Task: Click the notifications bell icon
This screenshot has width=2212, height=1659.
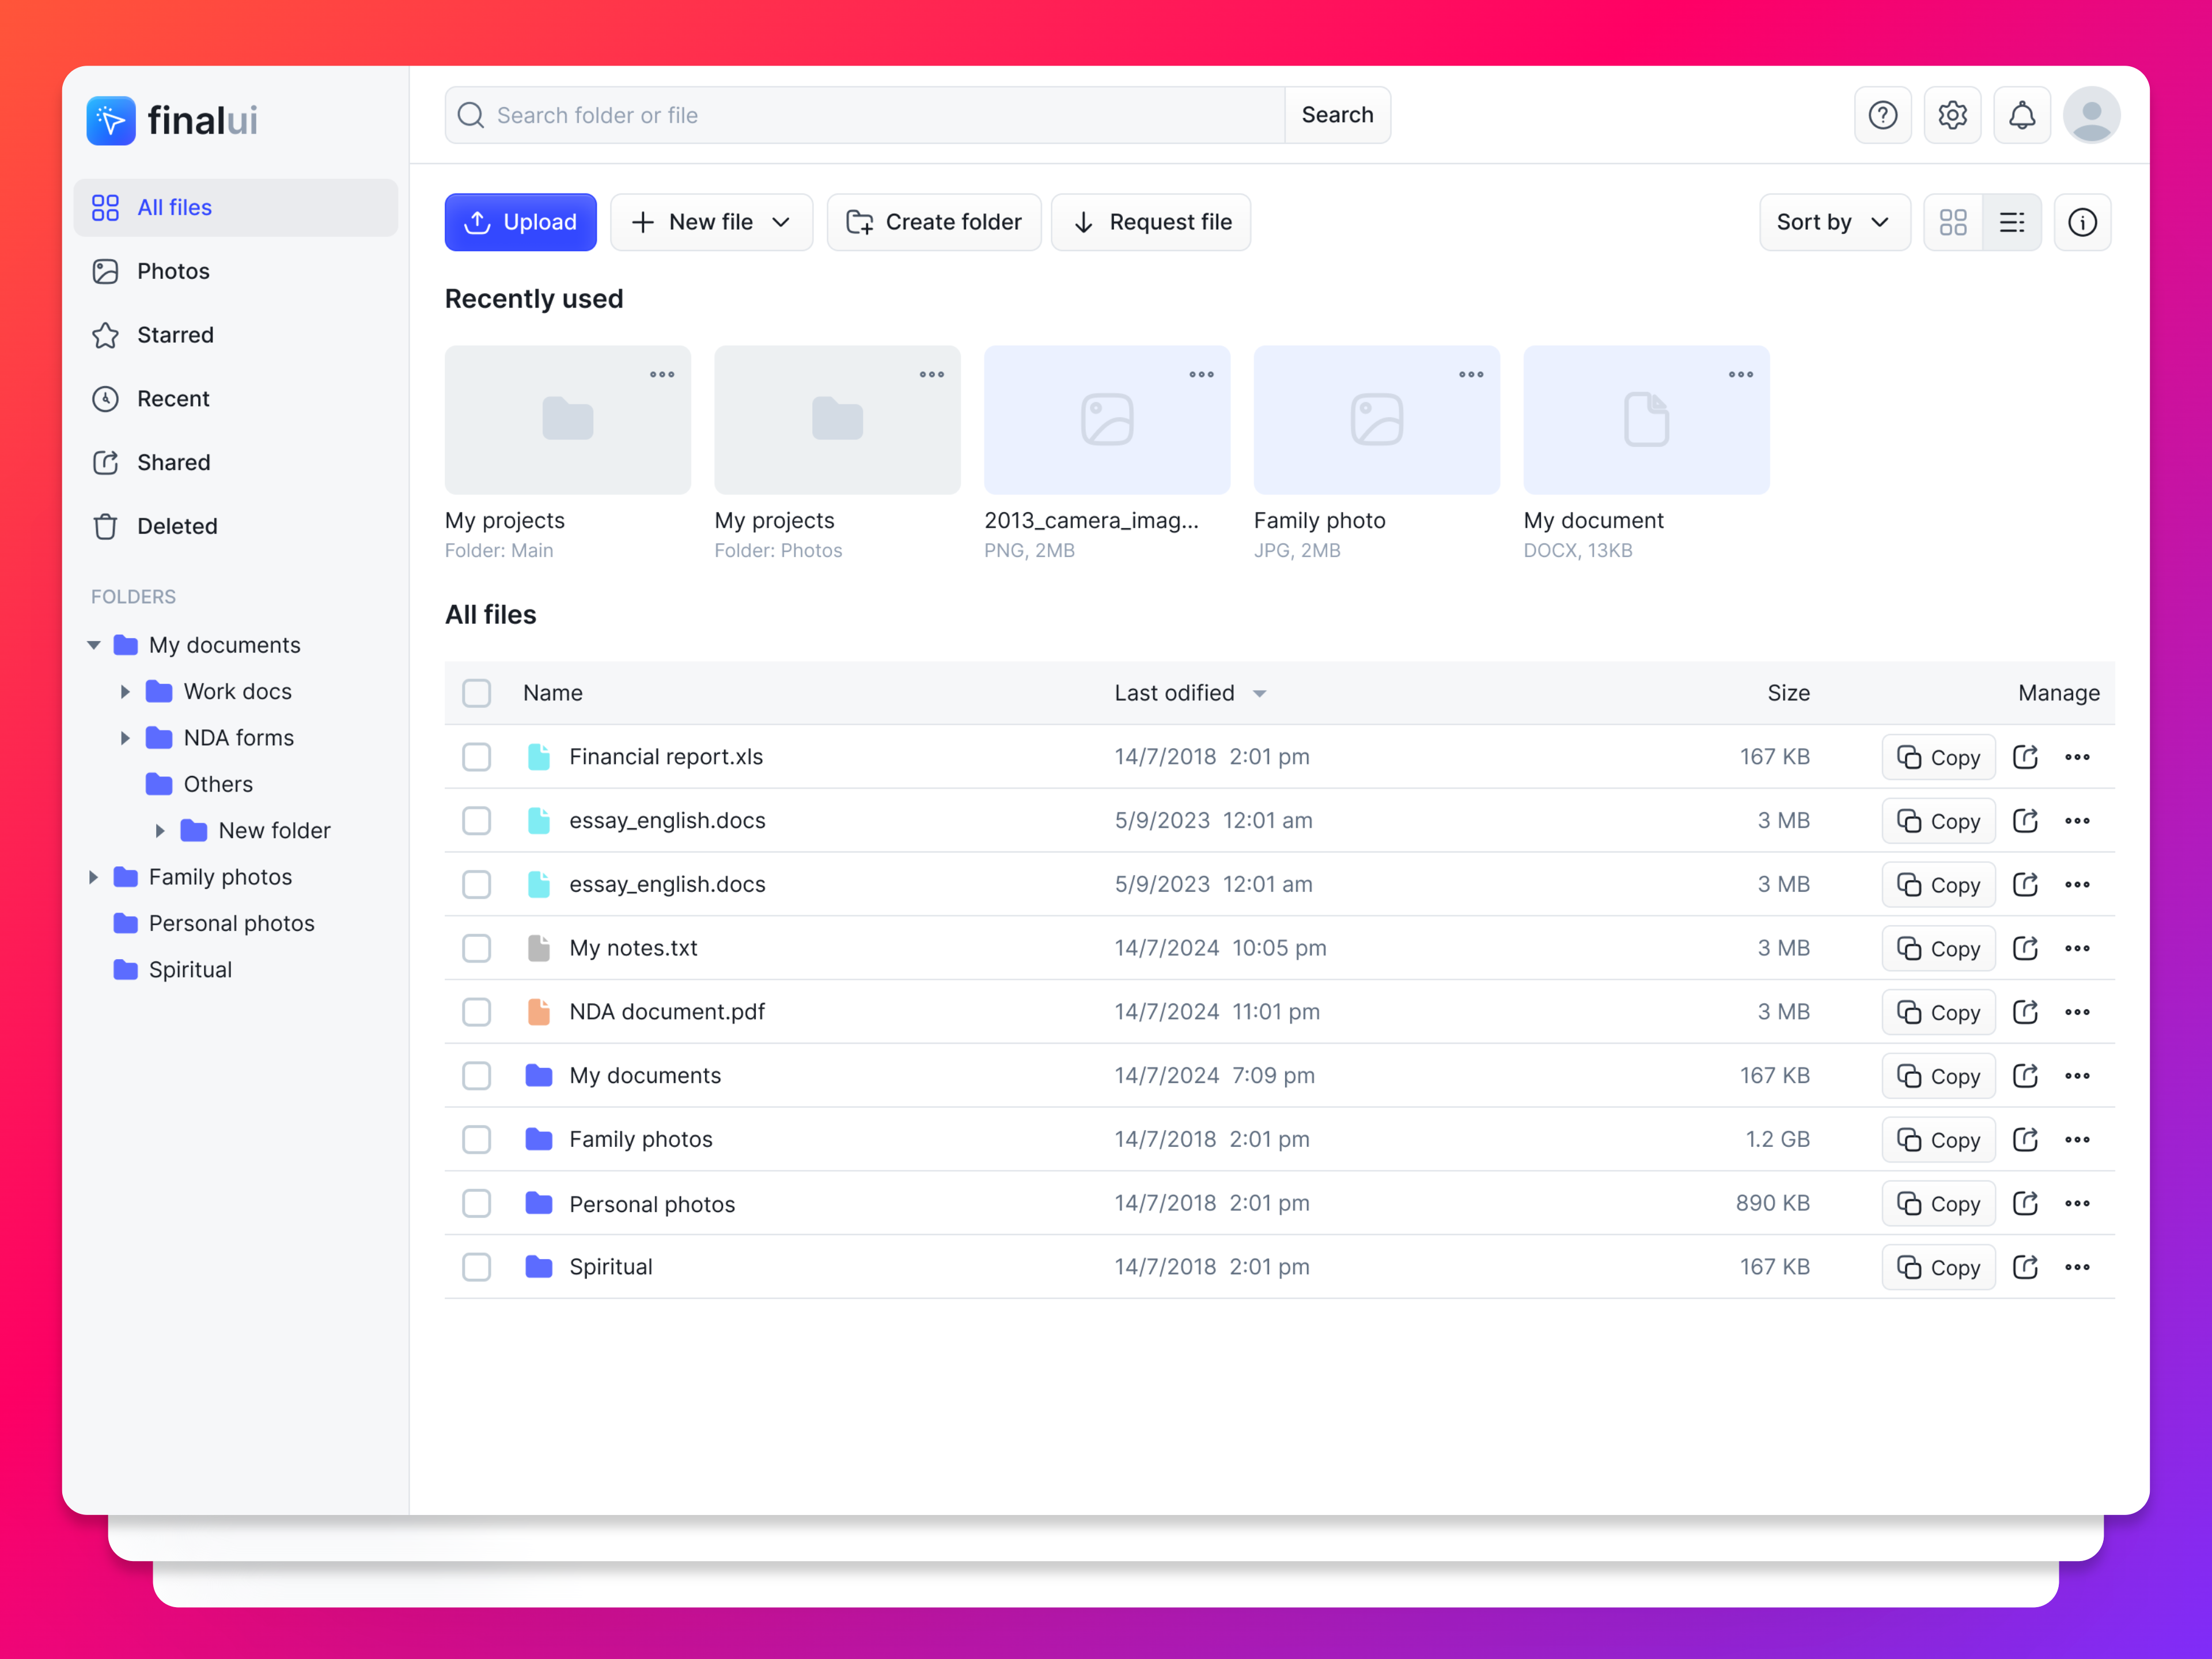Action: 2022,115
